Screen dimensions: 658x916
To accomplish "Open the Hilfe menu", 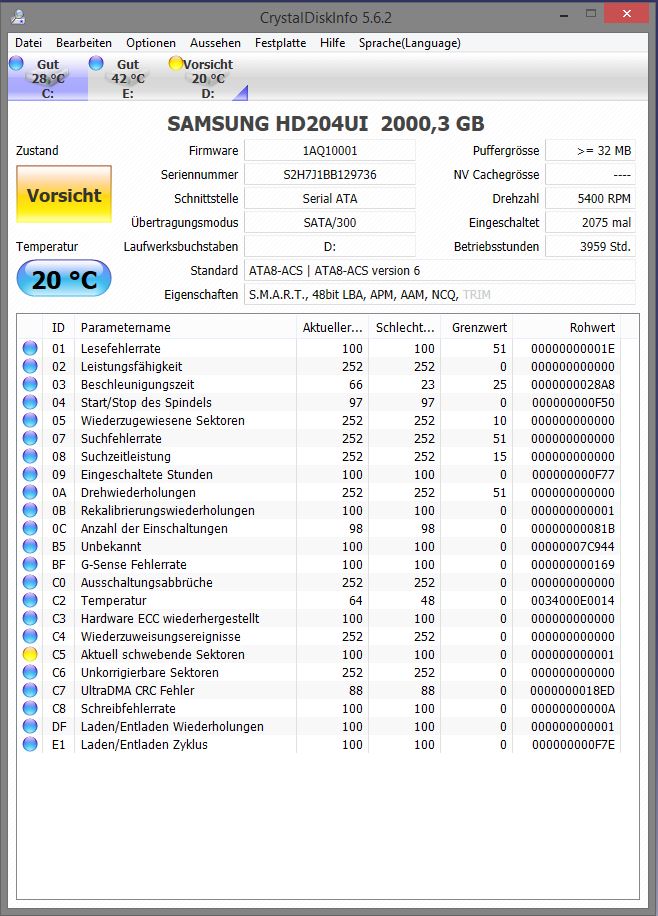I will coord(333,43).
